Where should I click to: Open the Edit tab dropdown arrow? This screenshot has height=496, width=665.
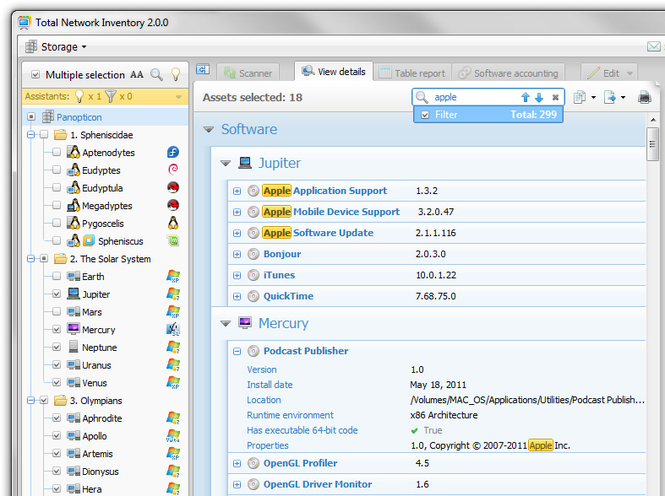click(630, 73)
